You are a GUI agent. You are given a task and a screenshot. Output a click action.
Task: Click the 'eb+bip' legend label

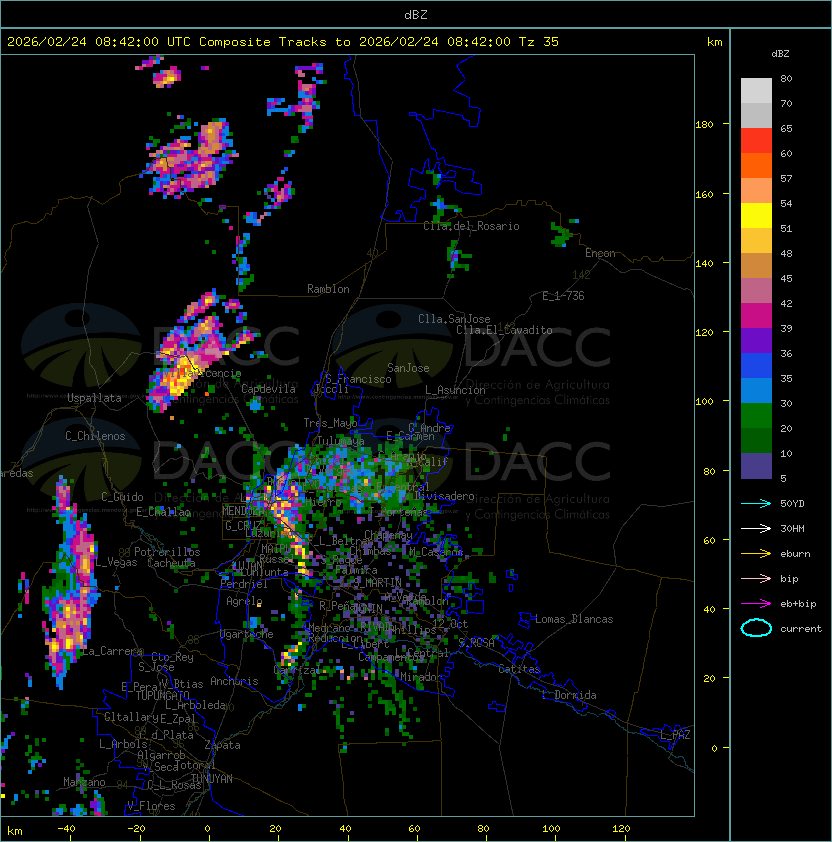pyautogui.click(x=798, y=604)
